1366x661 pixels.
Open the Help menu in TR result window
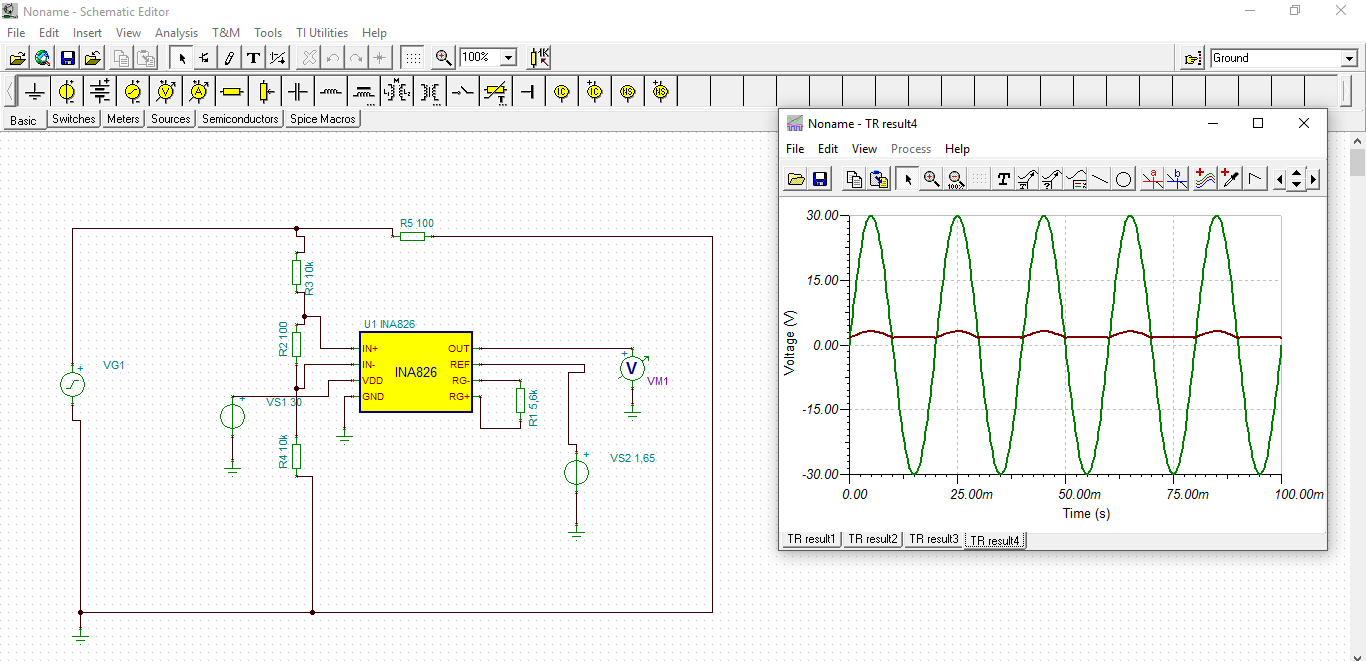tap(957, 149)
